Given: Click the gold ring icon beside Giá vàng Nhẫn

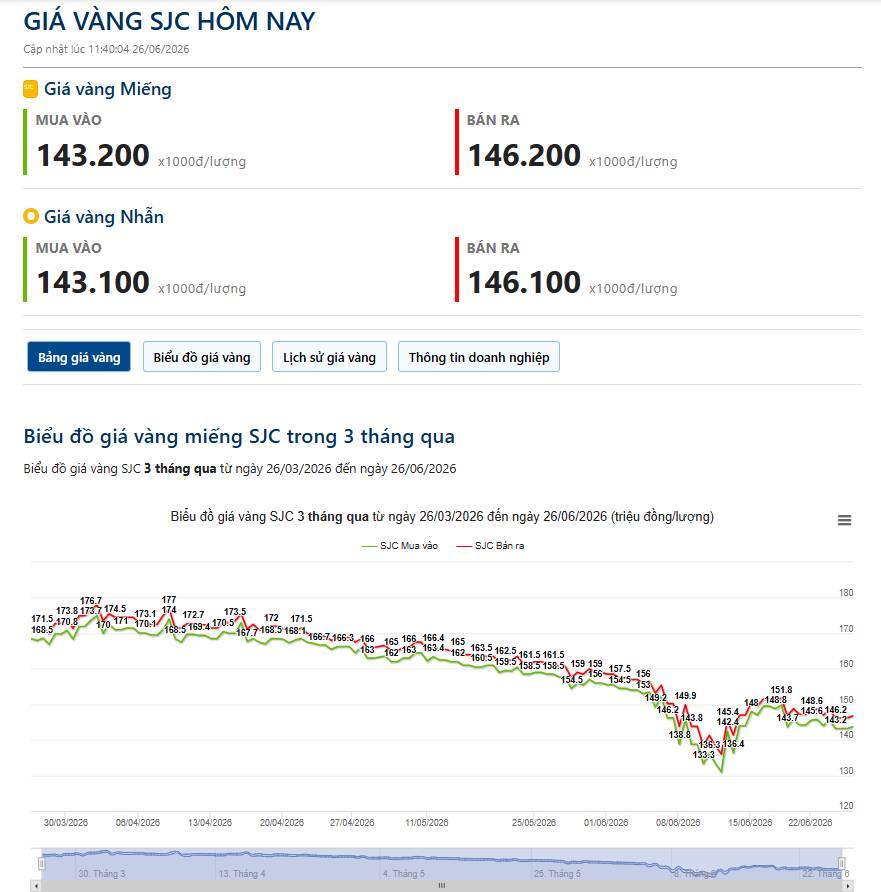Looking at the screenshot, I should click(30, 216).
